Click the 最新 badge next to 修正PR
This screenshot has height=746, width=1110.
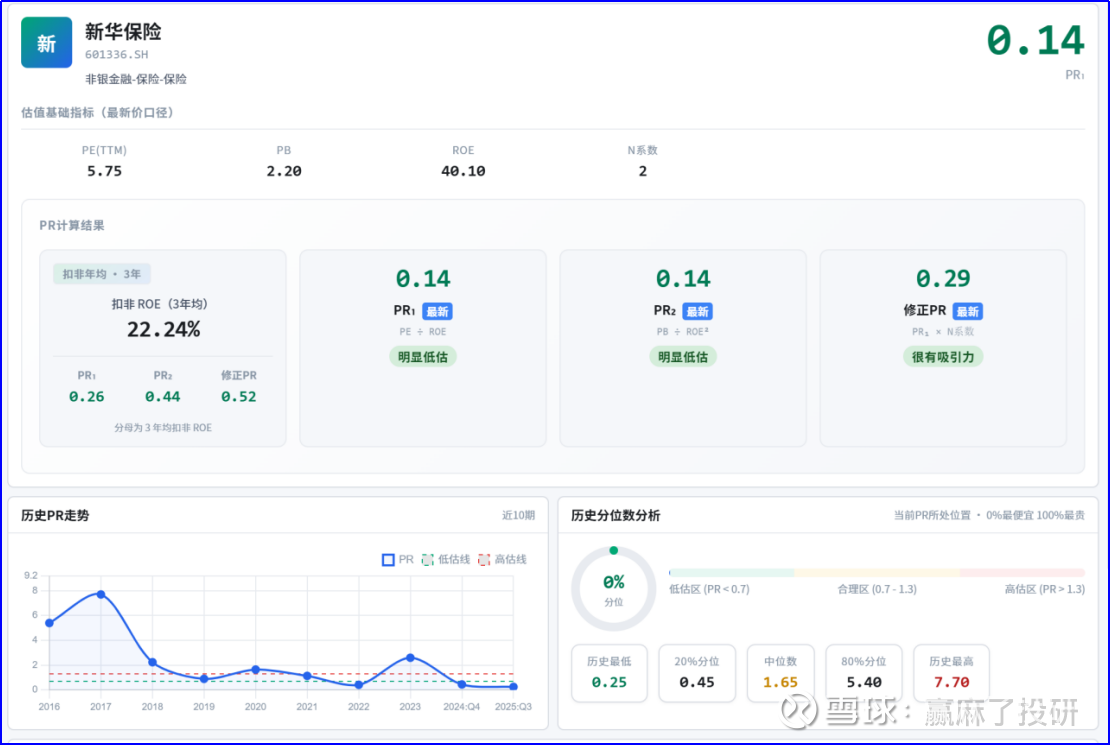tap(967, 311)
